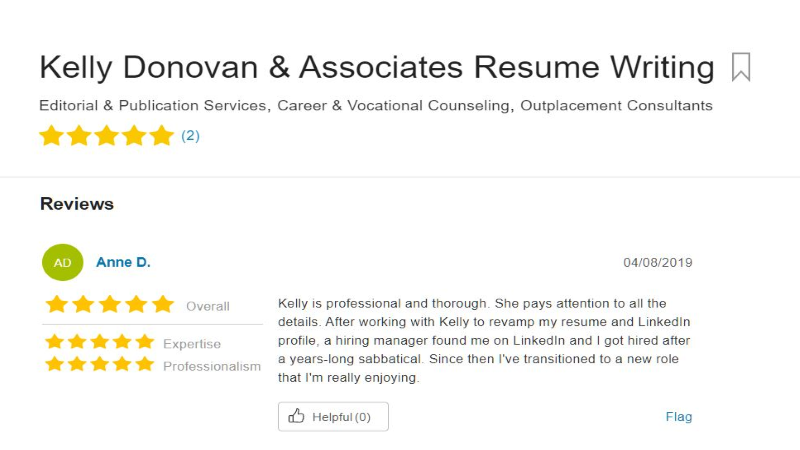
Task: Click the review date 04/08/2019
Action: click(658, 263)
